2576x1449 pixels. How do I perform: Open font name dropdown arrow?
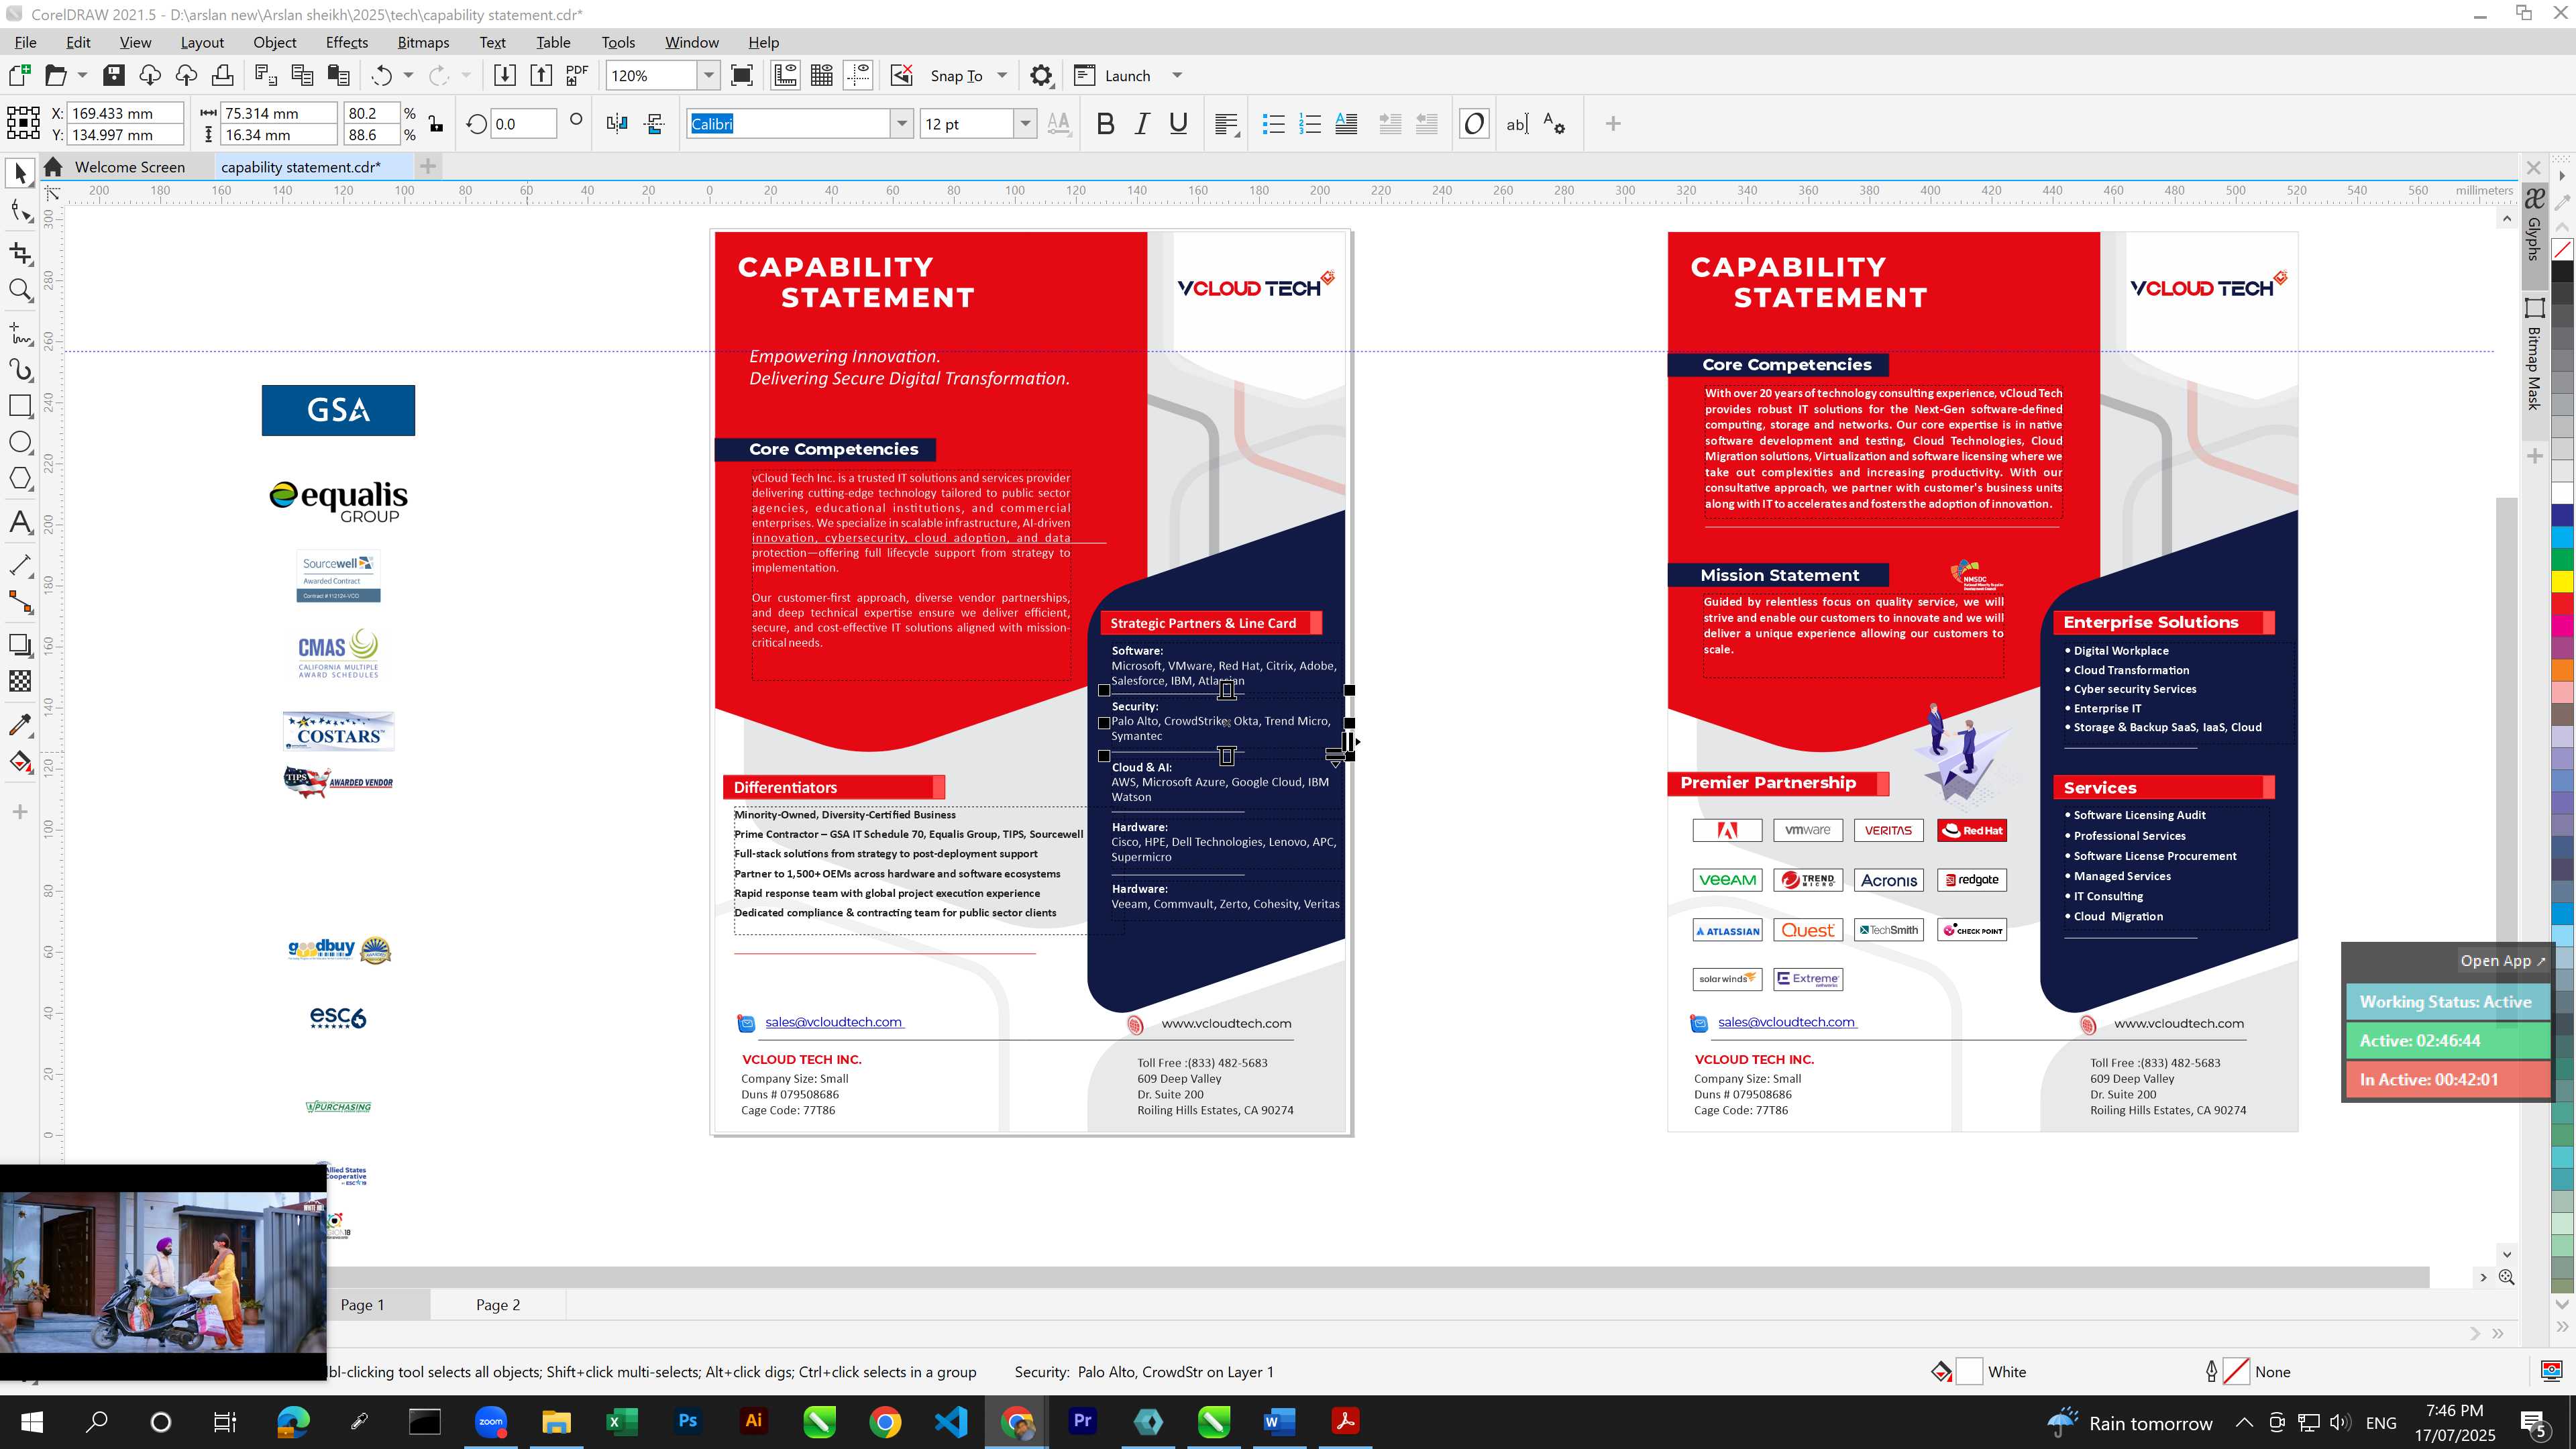902,124
